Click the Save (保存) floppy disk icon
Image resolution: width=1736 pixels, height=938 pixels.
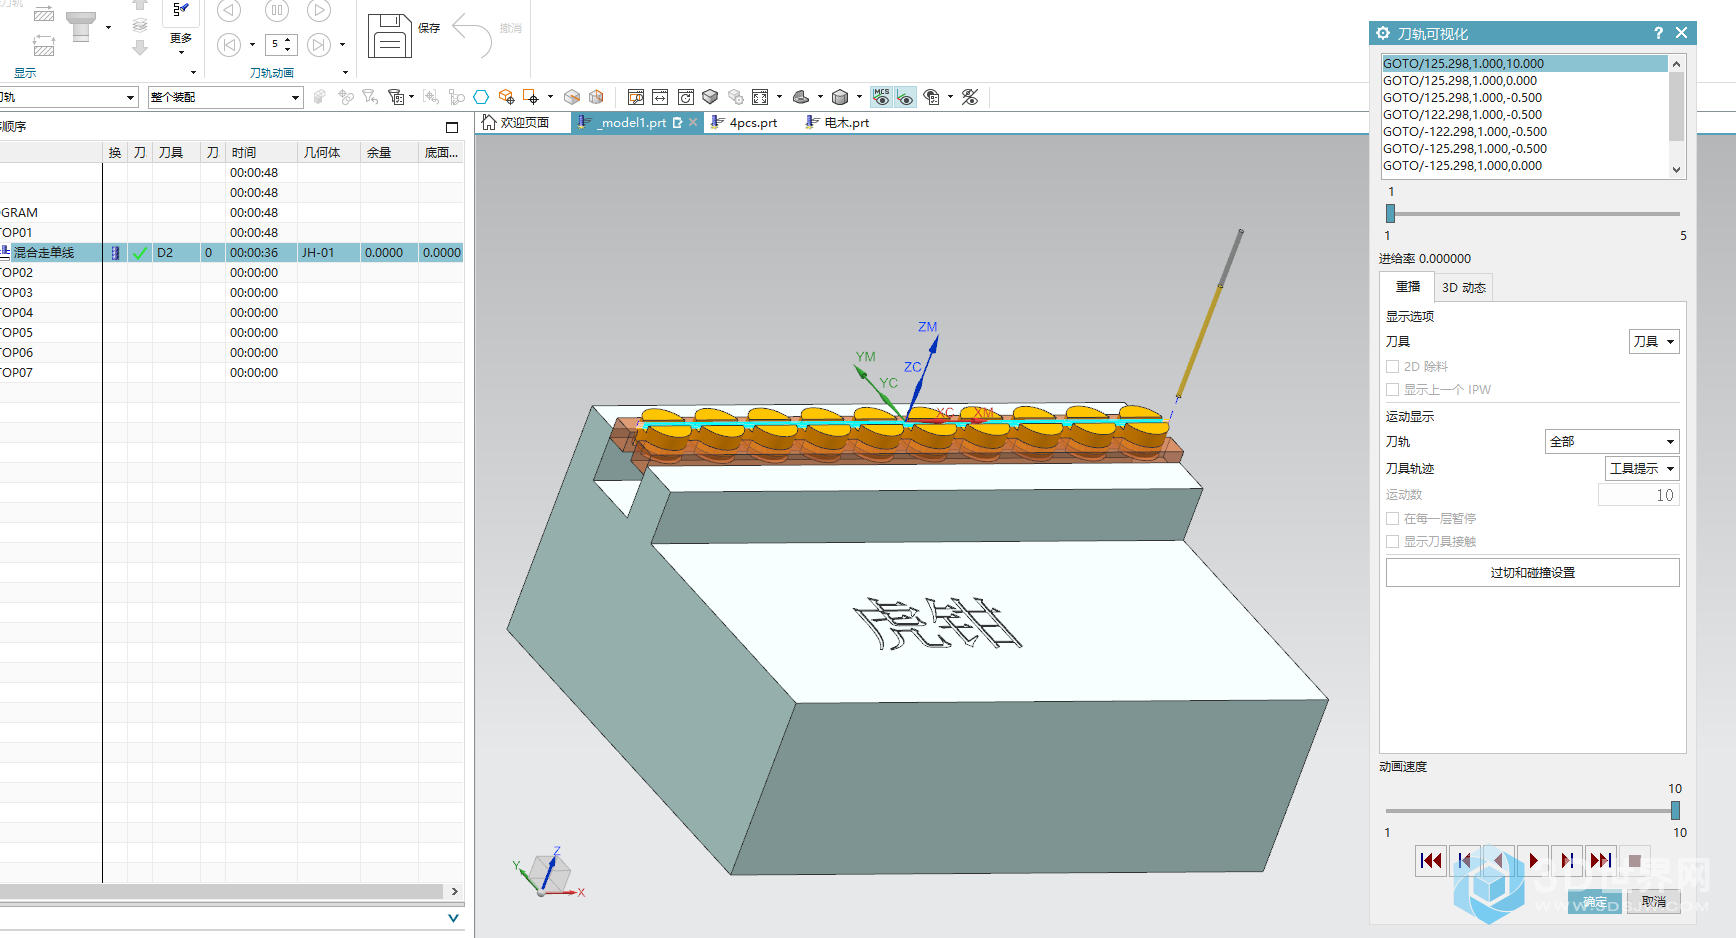coord(390,36)
